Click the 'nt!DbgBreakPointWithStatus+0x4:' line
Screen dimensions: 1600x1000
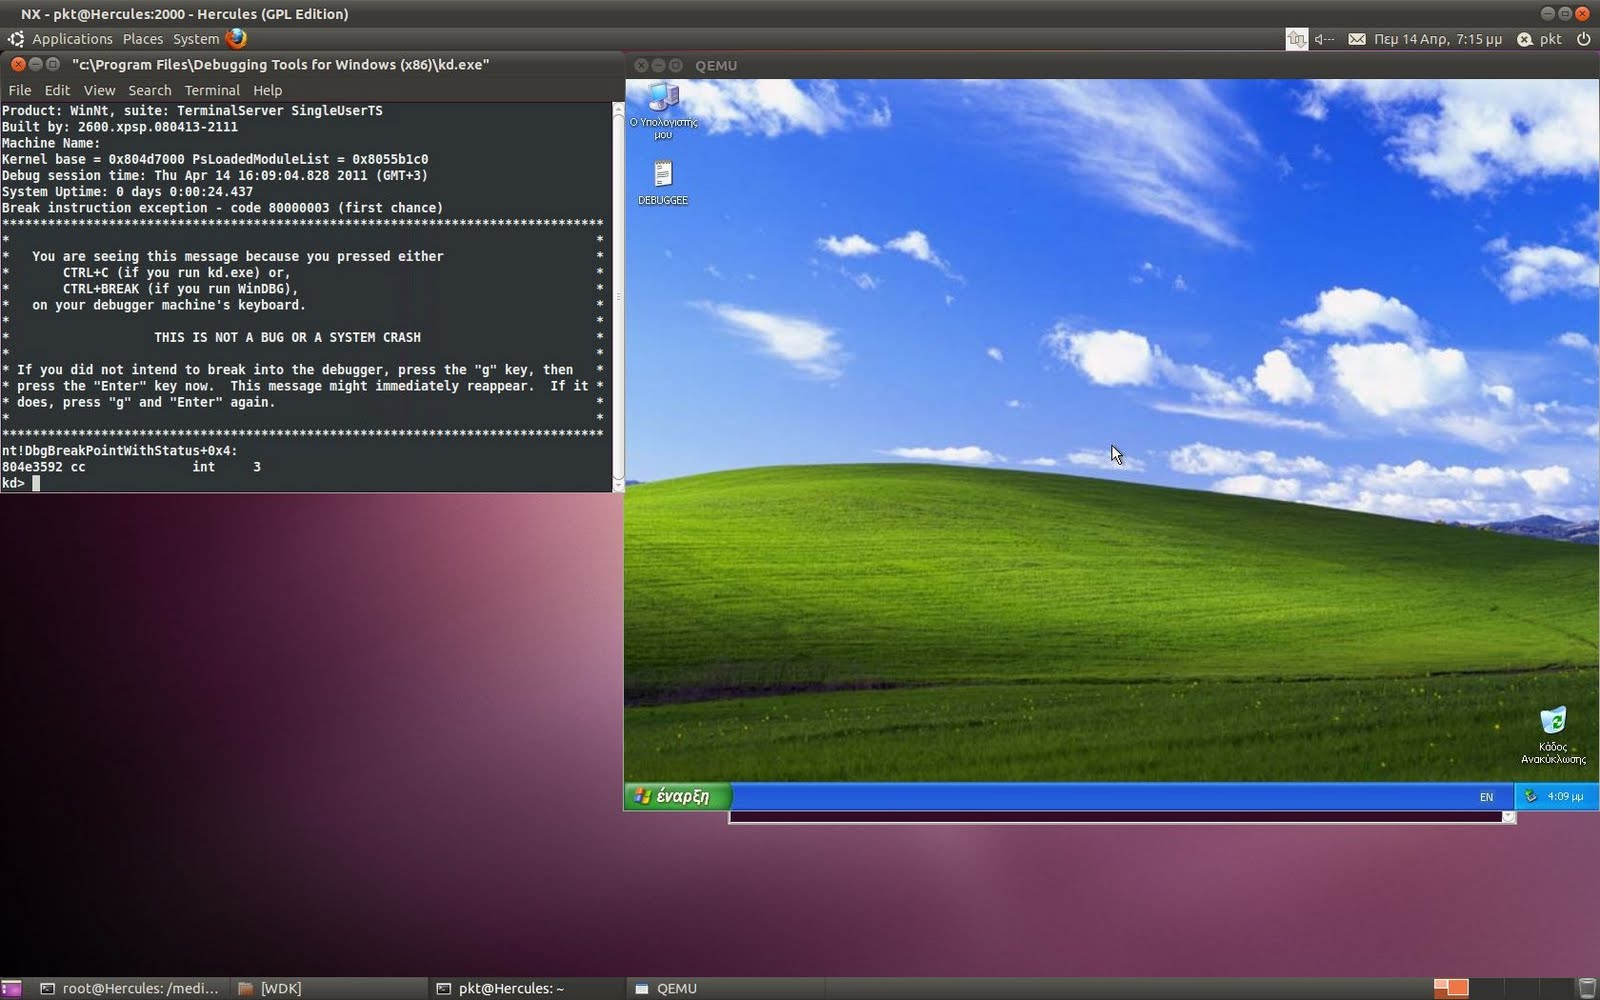point(120,451)
